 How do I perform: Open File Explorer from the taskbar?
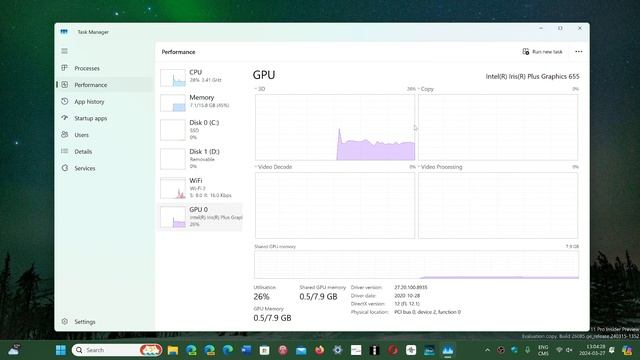click(x=173, y=350)
